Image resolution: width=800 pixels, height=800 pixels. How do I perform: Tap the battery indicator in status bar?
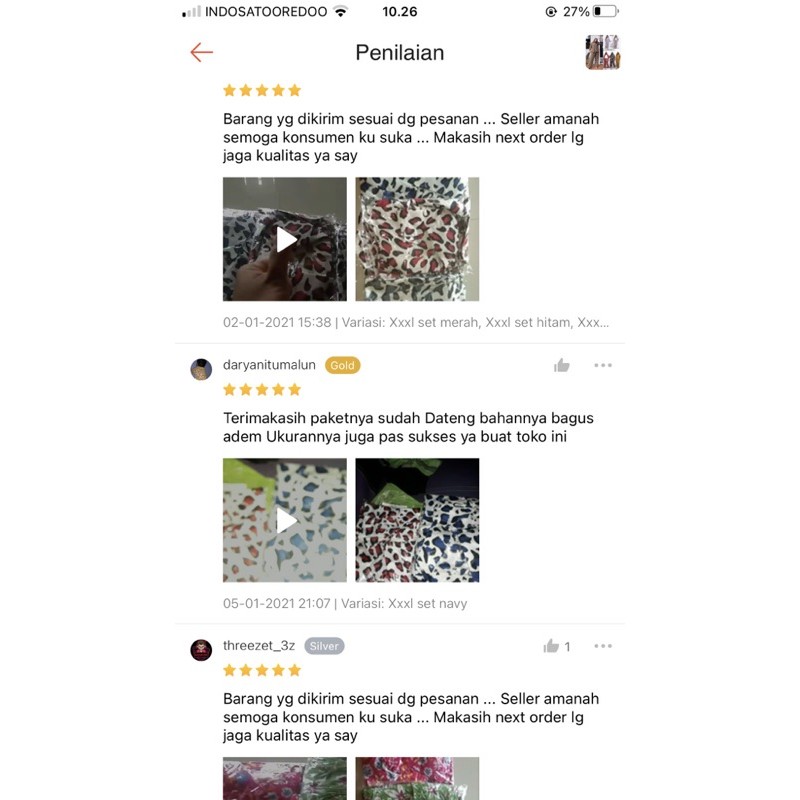[606, 11]
